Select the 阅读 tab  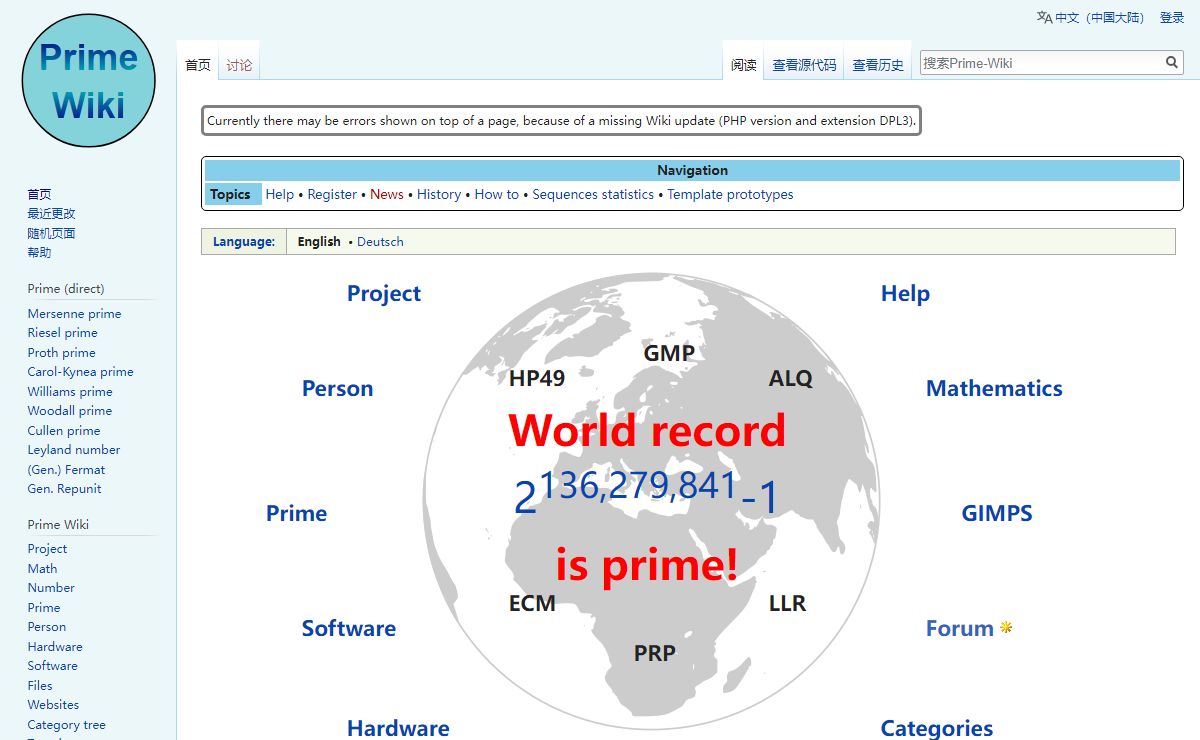(744, 65)
